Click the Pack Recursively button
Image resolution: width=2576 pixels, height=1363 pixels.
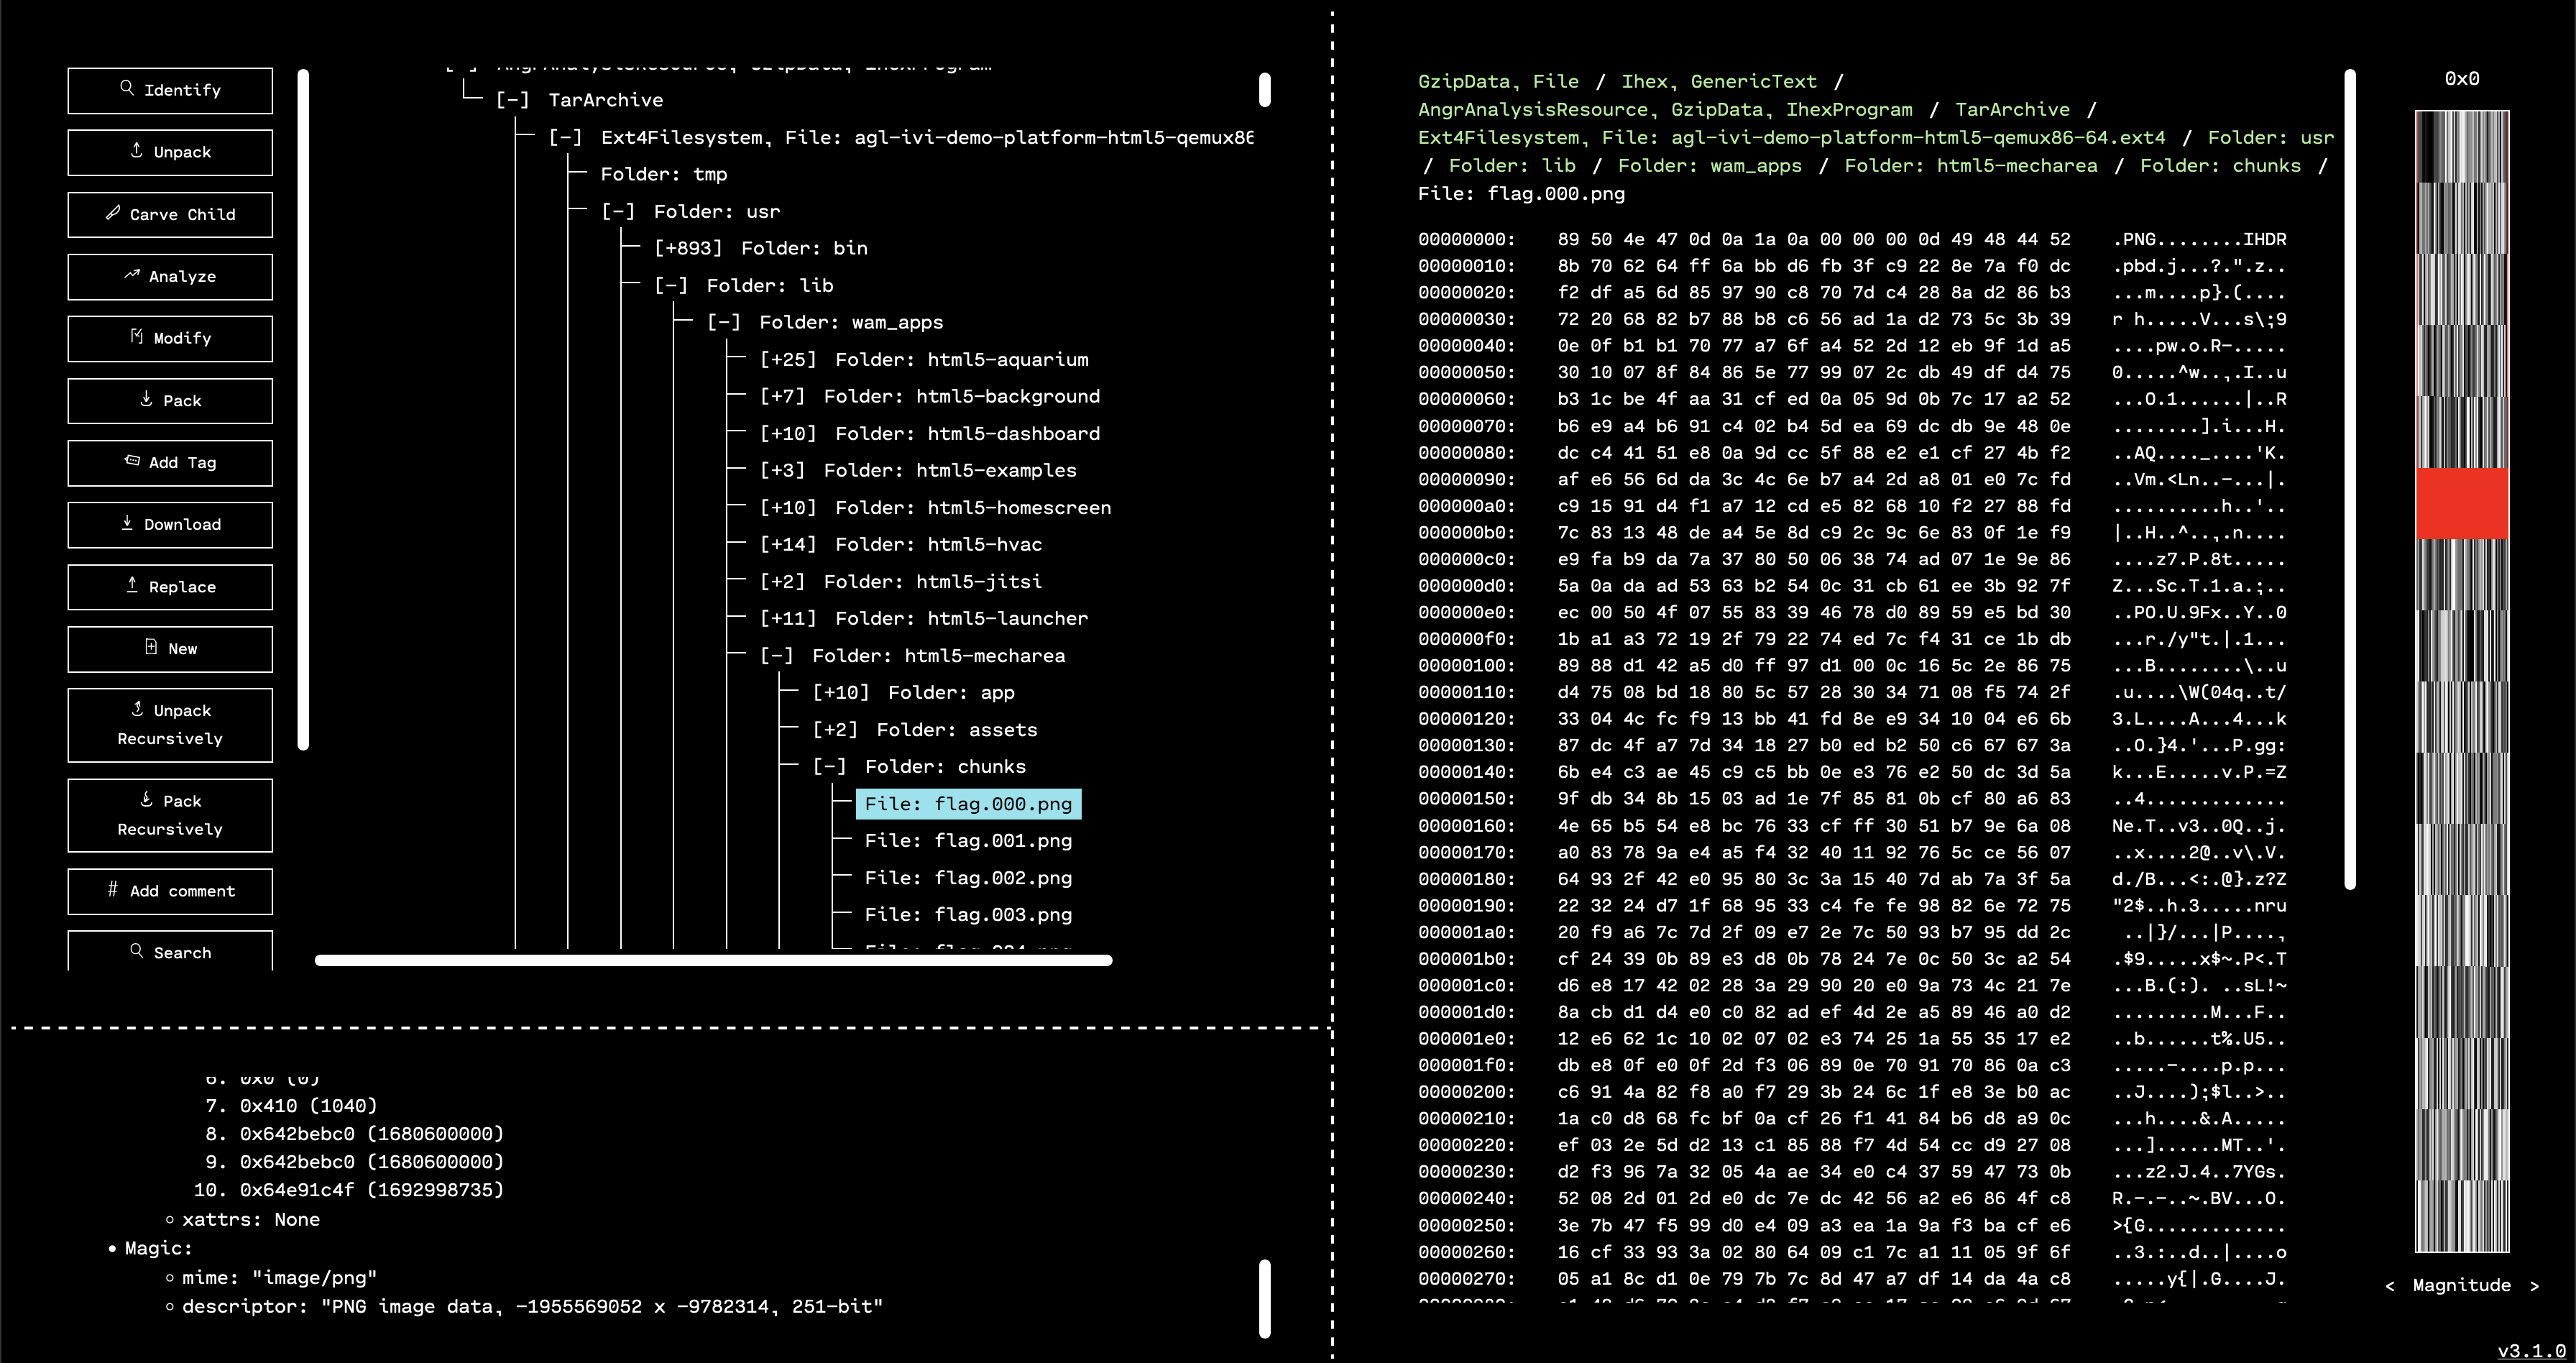point(170,815)
